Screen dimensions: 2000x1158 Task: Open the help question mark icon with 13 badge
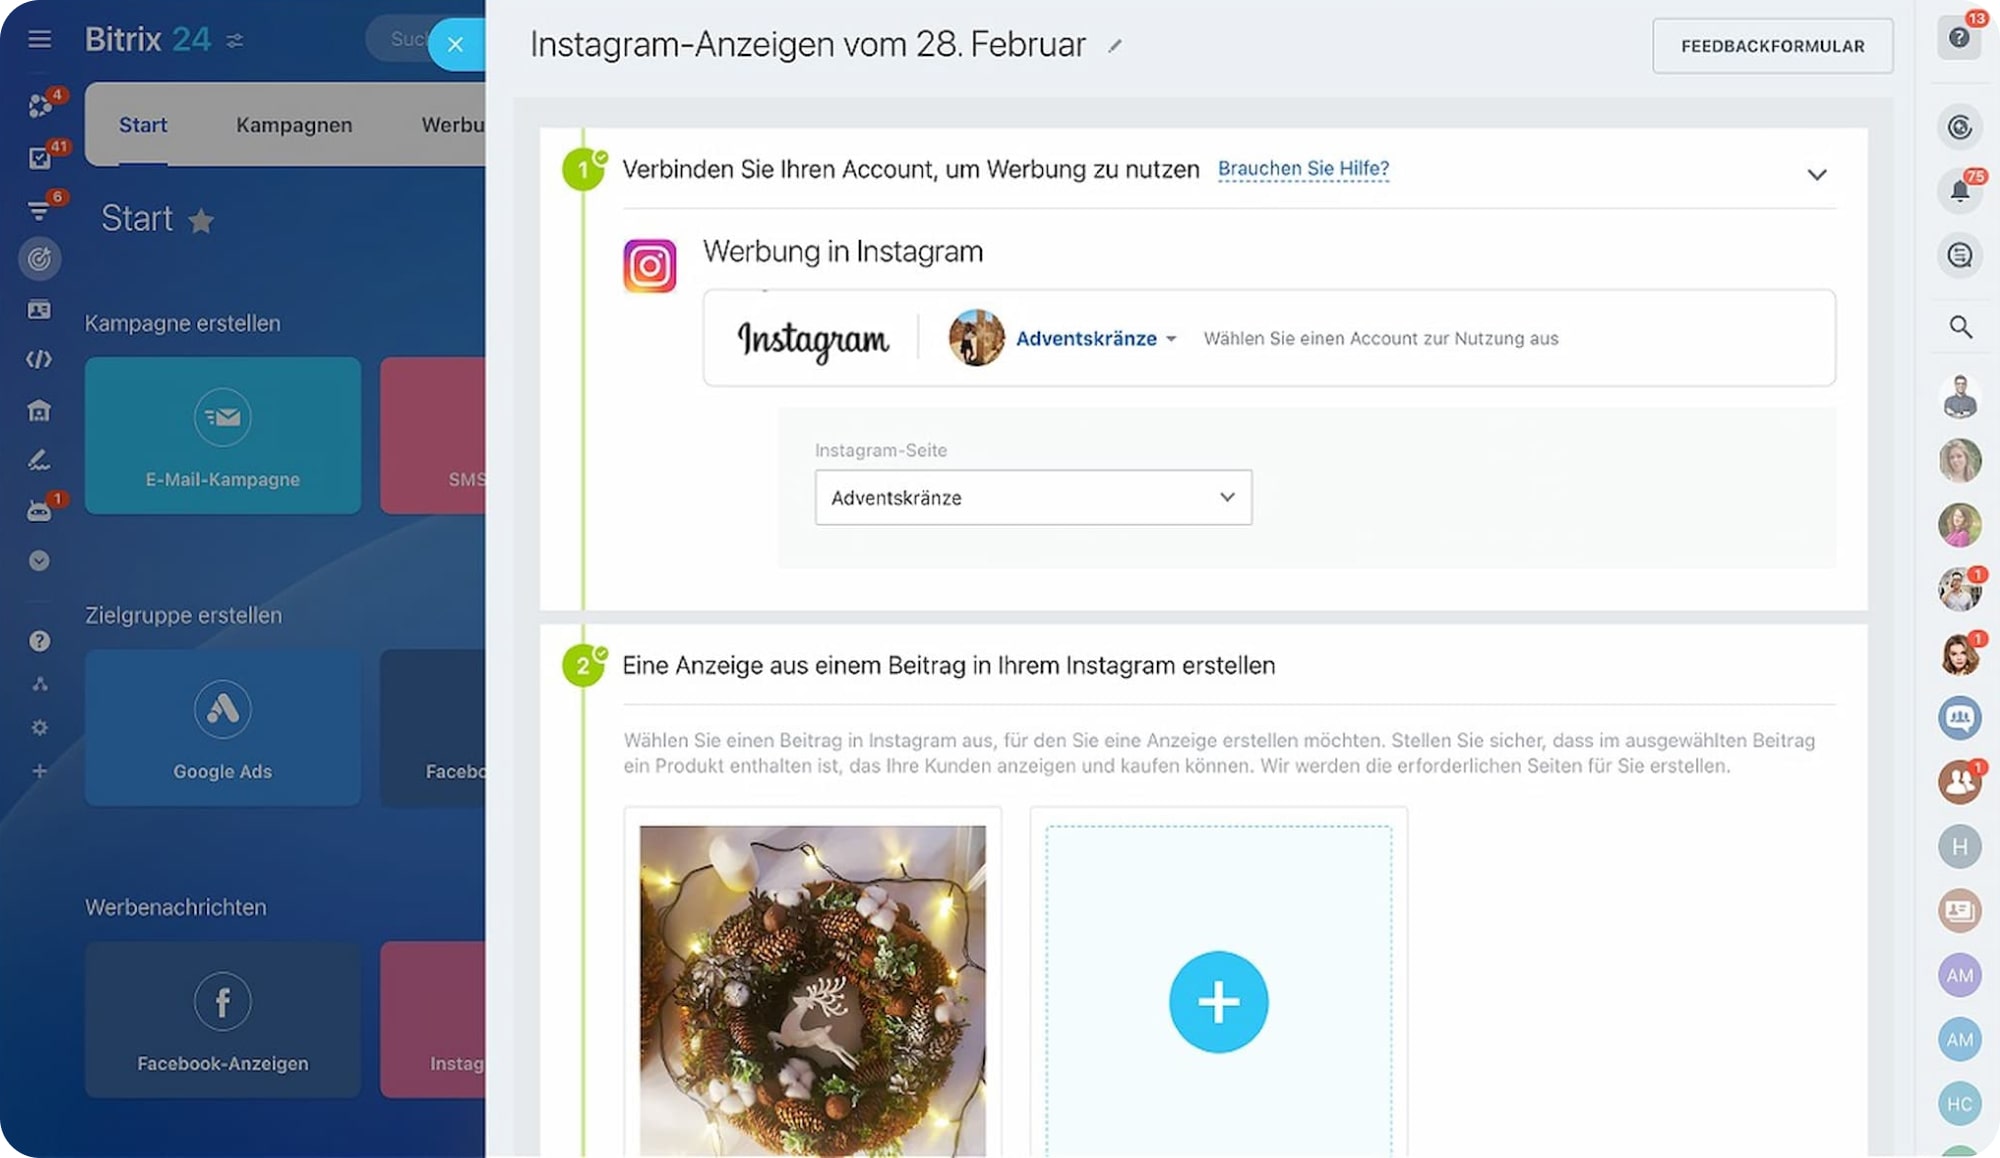(x=1960, y=38)
